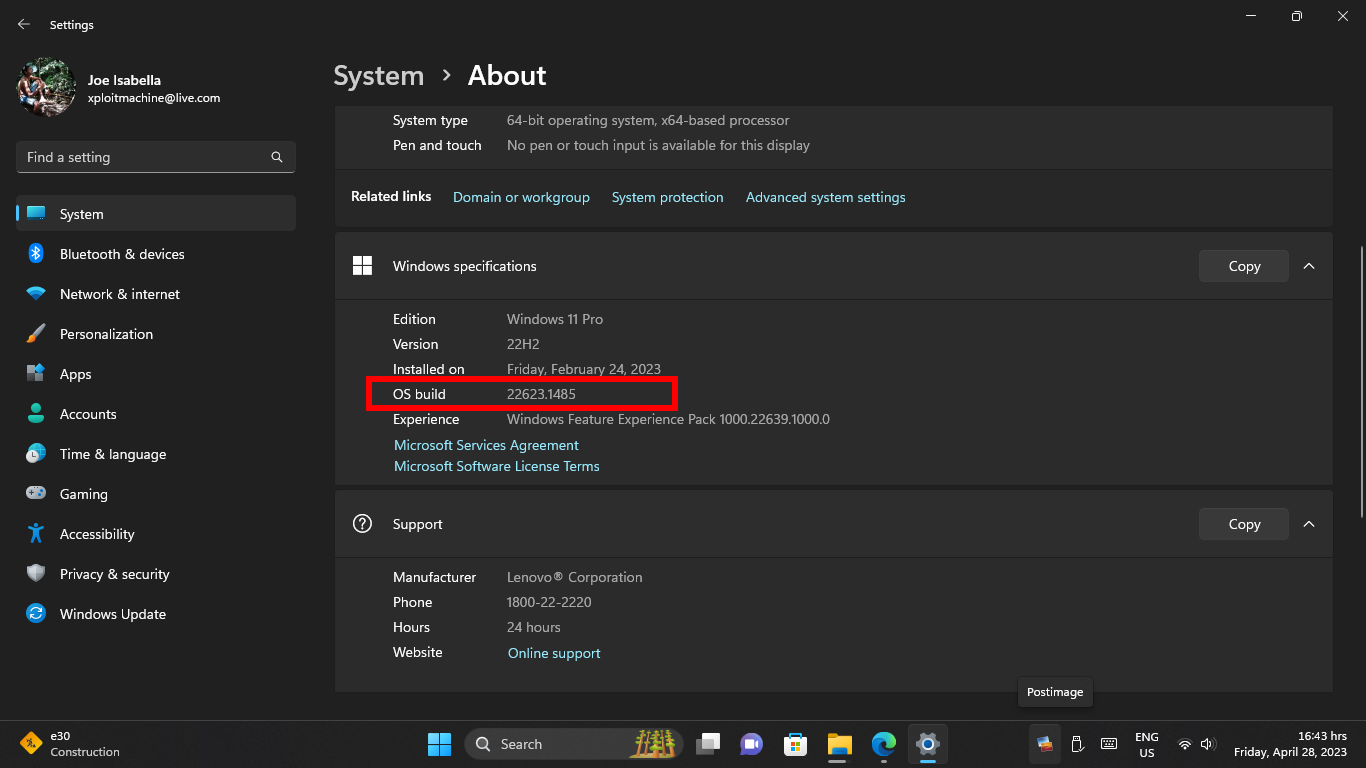Image resolution: width=1366 pixels, height=768 pixels.
Task: Open Microsoft Software License Terms link
Action: [497, 466]
